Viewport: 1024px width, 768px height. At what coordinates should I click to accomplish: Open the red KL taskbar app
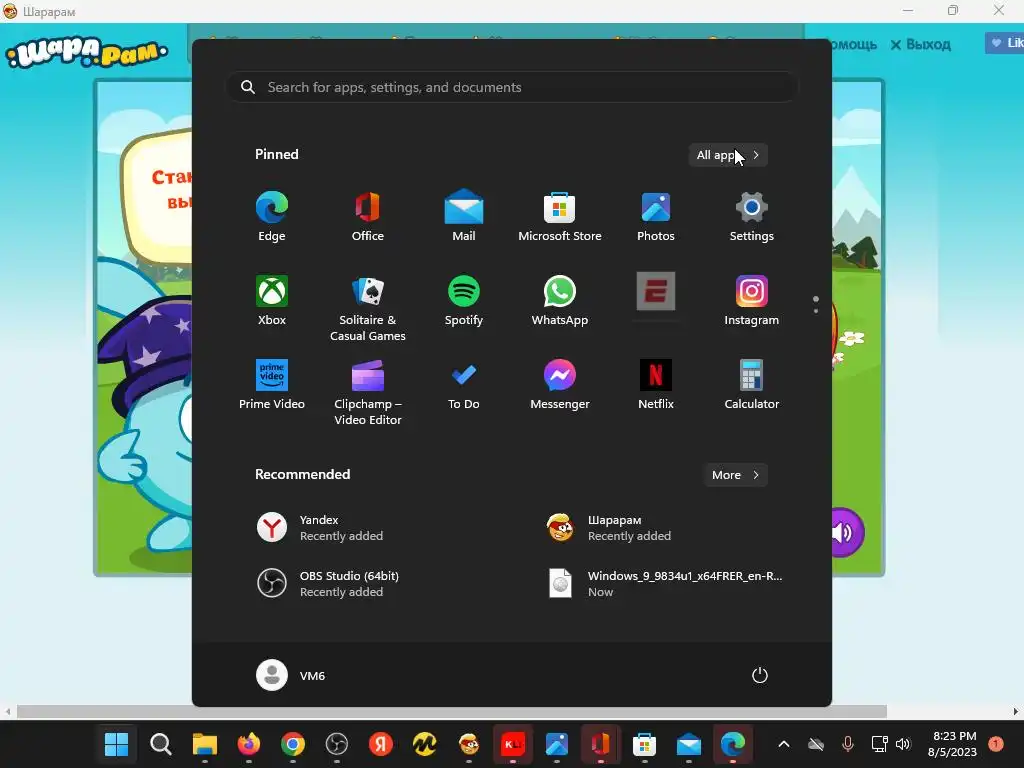[x=513, y=744]
